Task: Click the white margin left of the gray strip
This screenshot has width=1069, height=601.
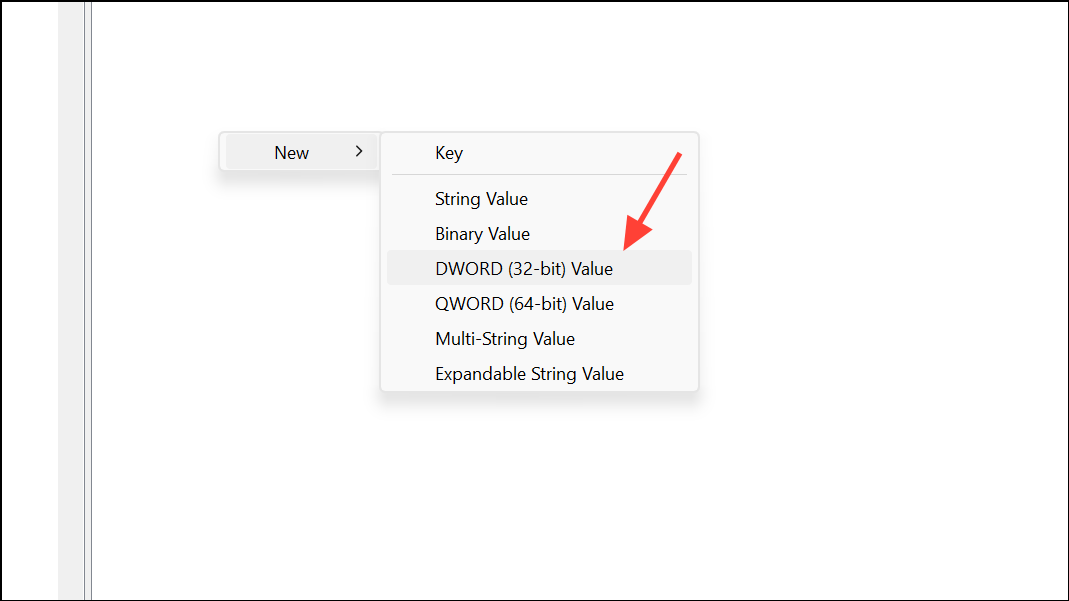Action: (29, 300)
